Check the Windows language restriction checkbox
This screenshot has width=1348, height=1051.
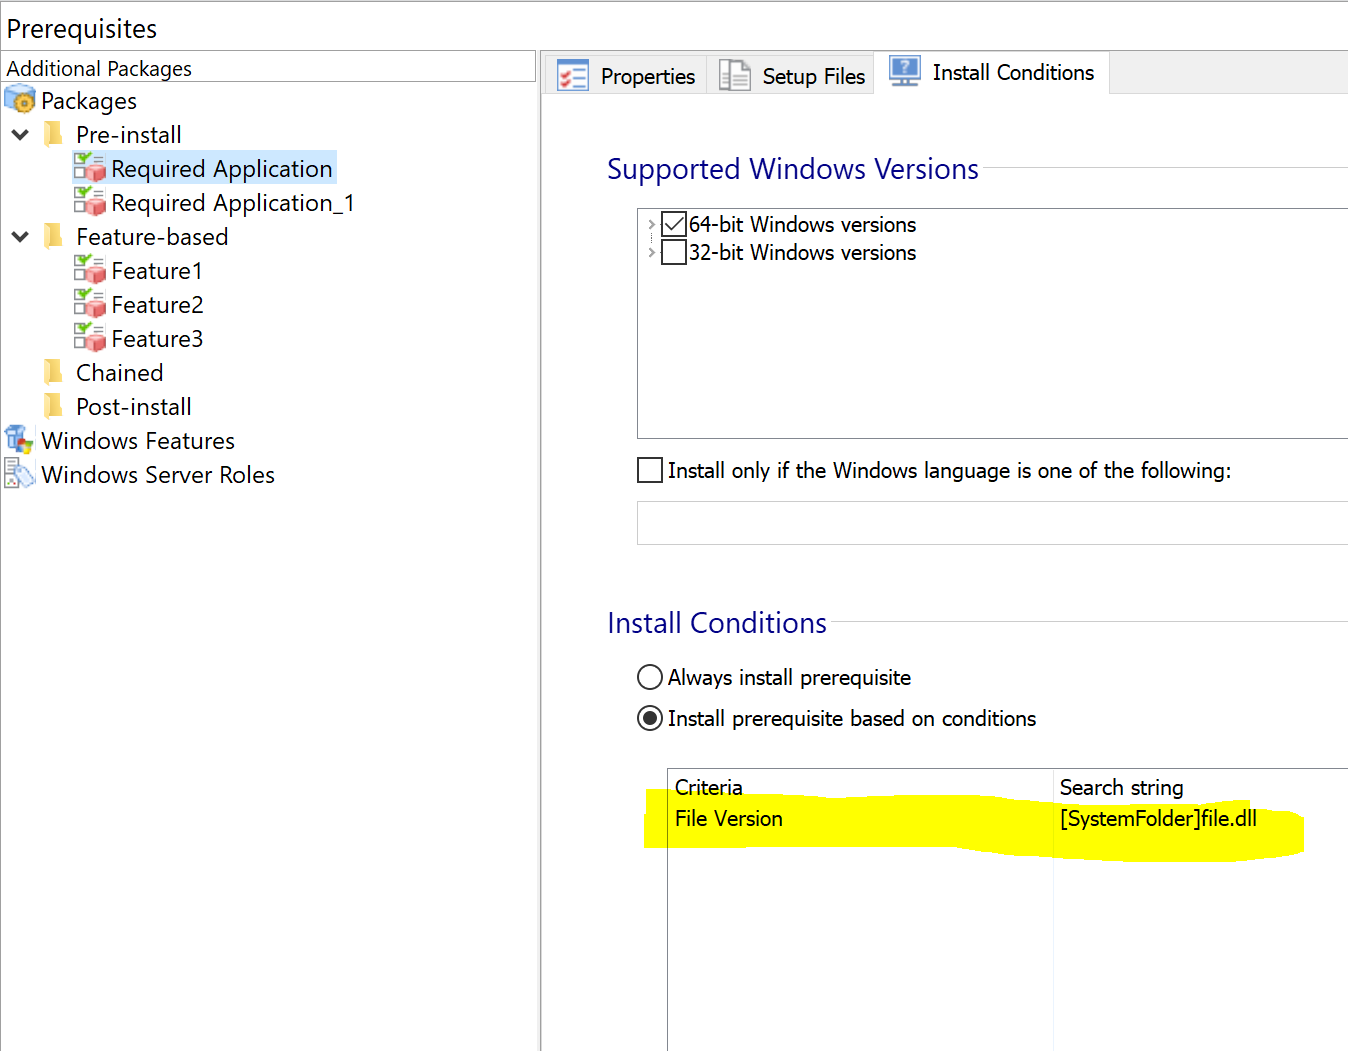pyautogui.click(x=650, y=470)
